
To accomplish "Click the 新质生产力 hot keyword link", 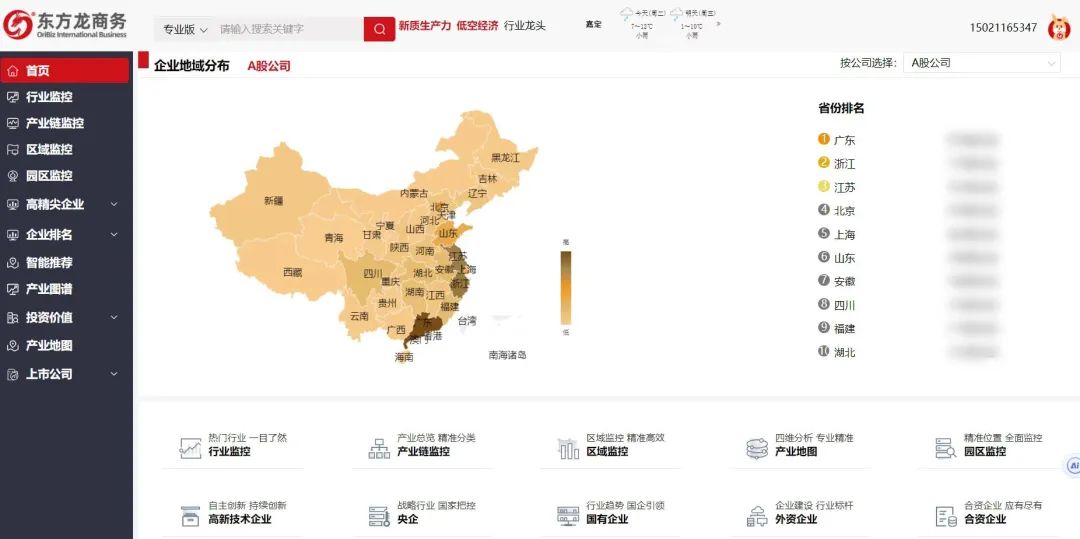I will click(x=424, y=26).
